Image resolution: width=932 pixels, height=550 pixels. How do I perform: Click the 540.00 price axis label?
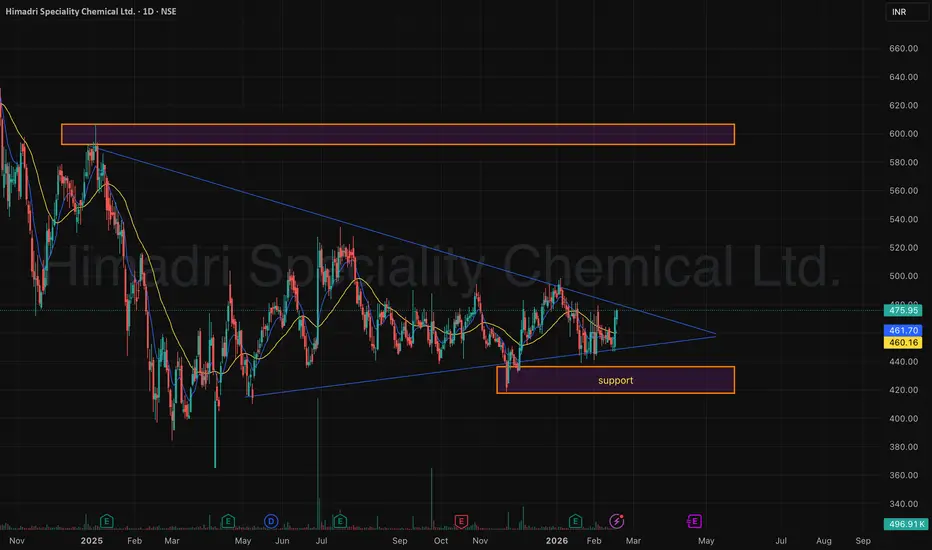click(x=903, y=219)
